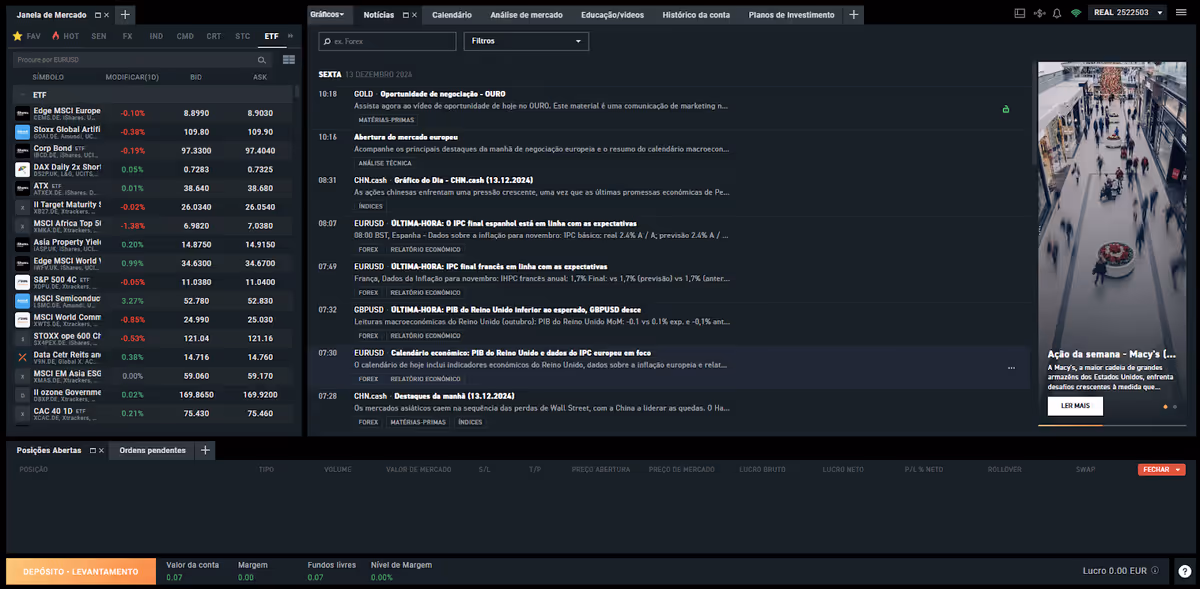Click LER MAIS on the Macy's promotion
The height and width of the screenshot is (589, 1200).
1075,406
